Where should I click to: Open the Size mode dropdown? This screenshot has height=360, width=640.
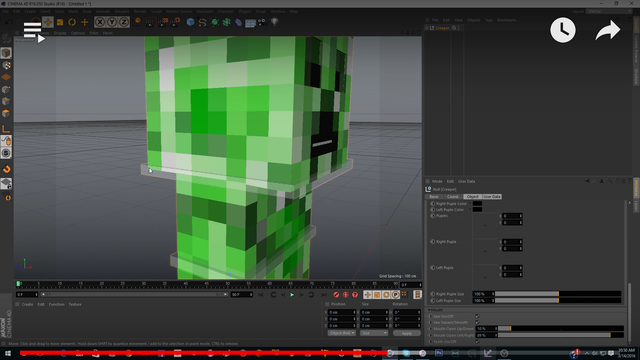click(x=374, y=333)
